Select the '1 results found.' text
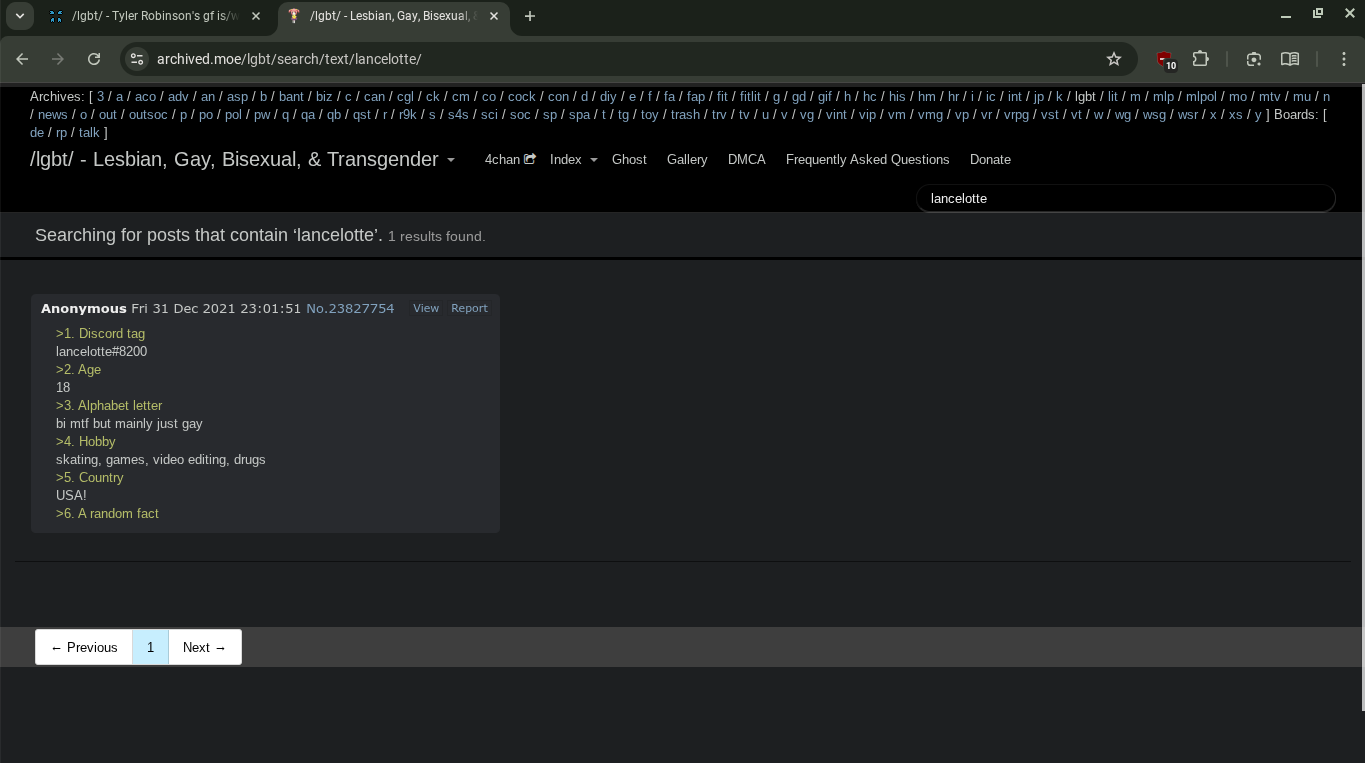Screen dimensions: 1365x763 click(x=437, y=236)
